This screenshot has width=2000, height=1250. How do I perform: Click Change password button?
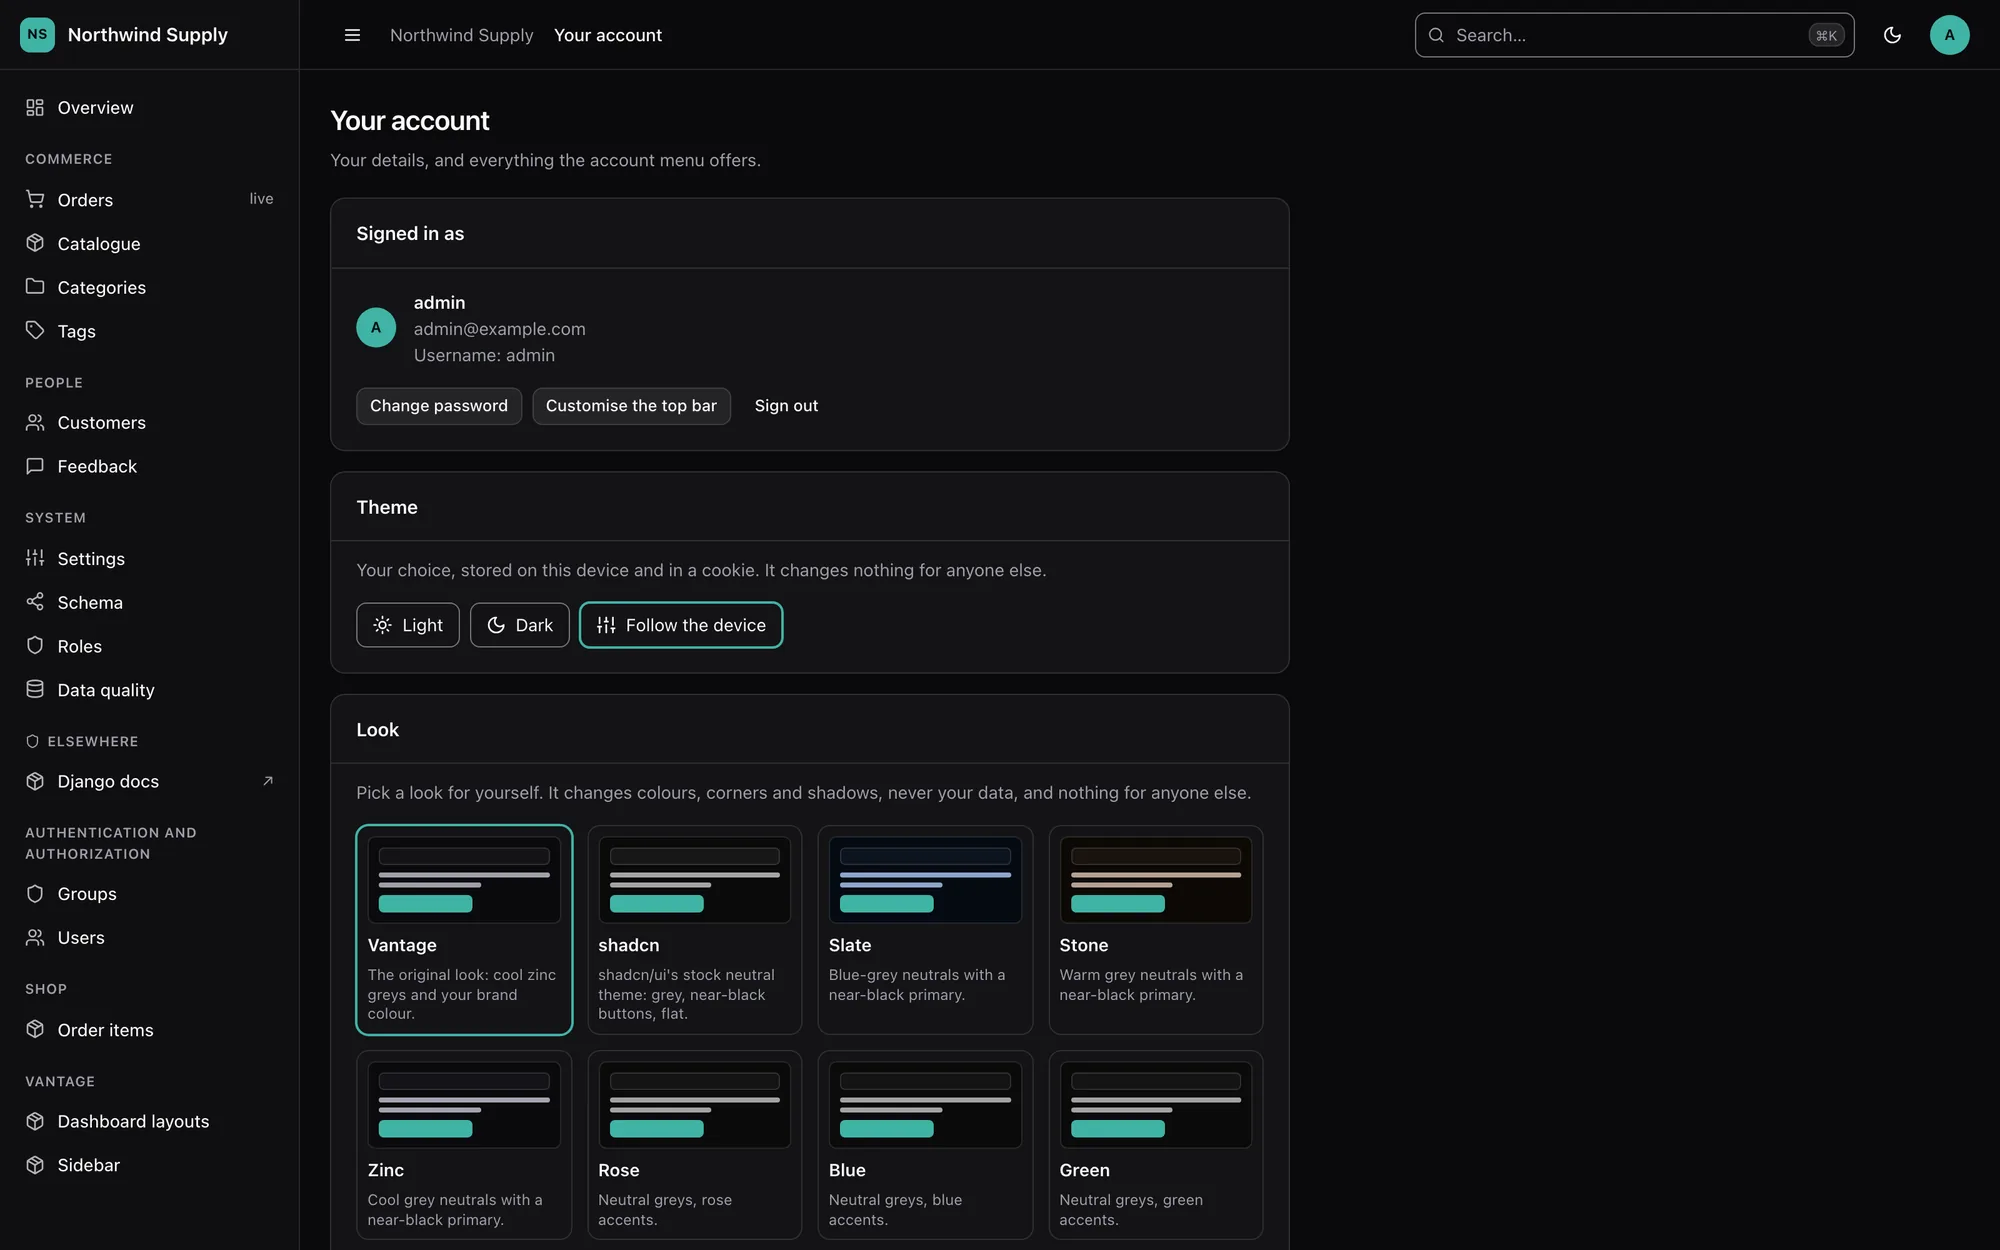pyautogui.click(x=439, y=406)
